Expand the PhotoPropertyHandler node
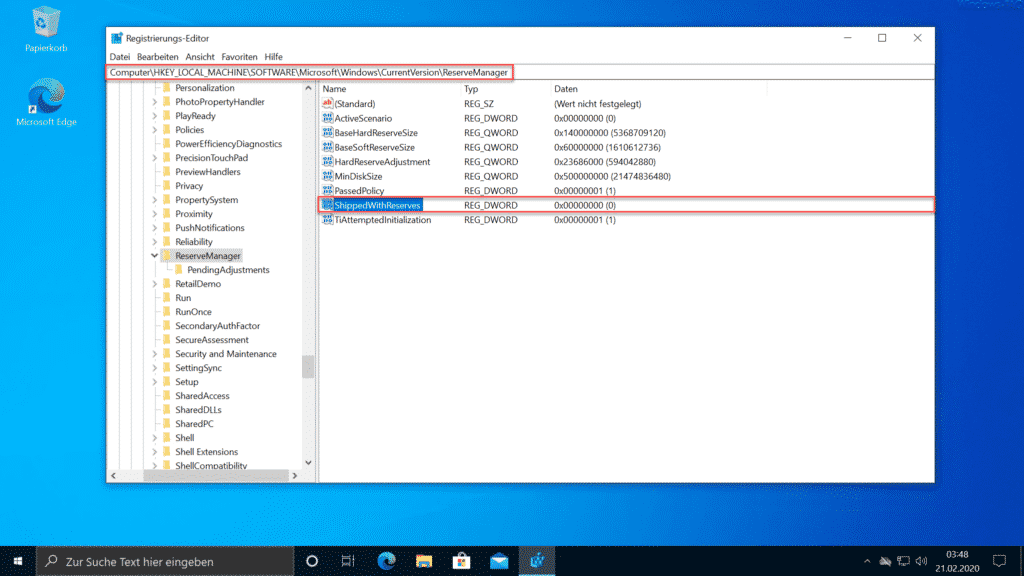Viewport: 1024px width, 576px height. [x=155, y=102]
